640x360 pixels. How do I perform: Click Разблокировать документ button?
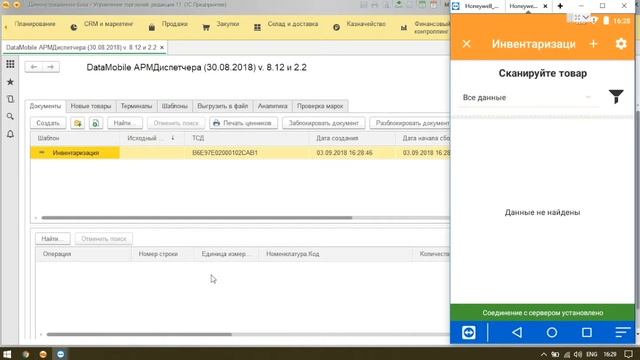pos(410,123)
